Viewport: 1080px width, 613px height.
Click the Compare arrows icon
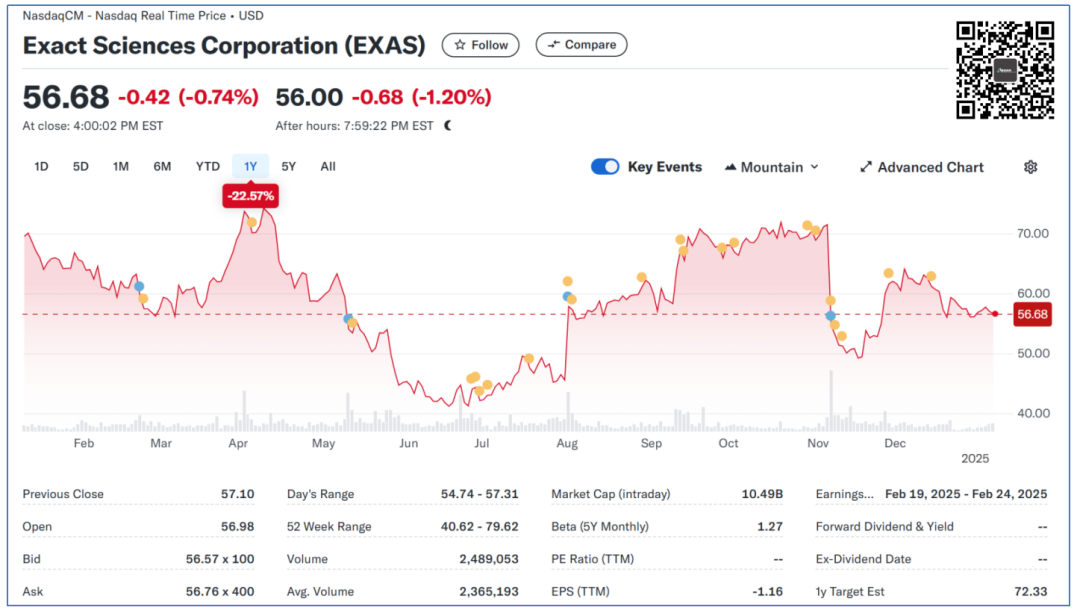click(x=552, y=45)
